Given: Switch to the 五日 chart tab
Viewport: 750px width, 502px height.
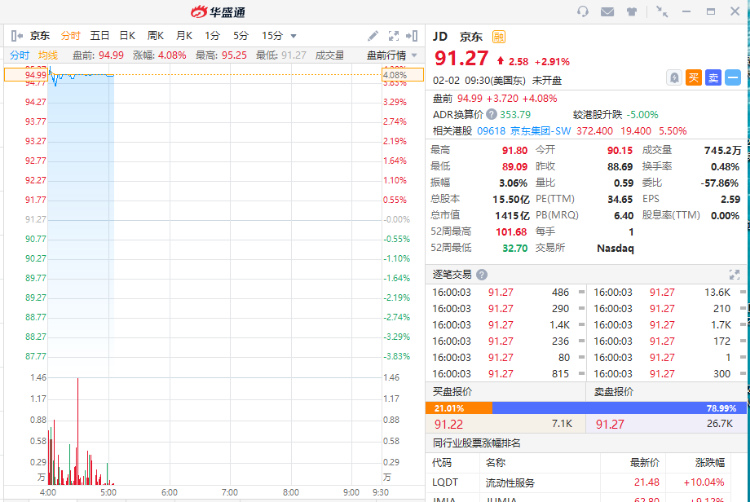Looking at the screenshot, I should (x=100, y=35).
